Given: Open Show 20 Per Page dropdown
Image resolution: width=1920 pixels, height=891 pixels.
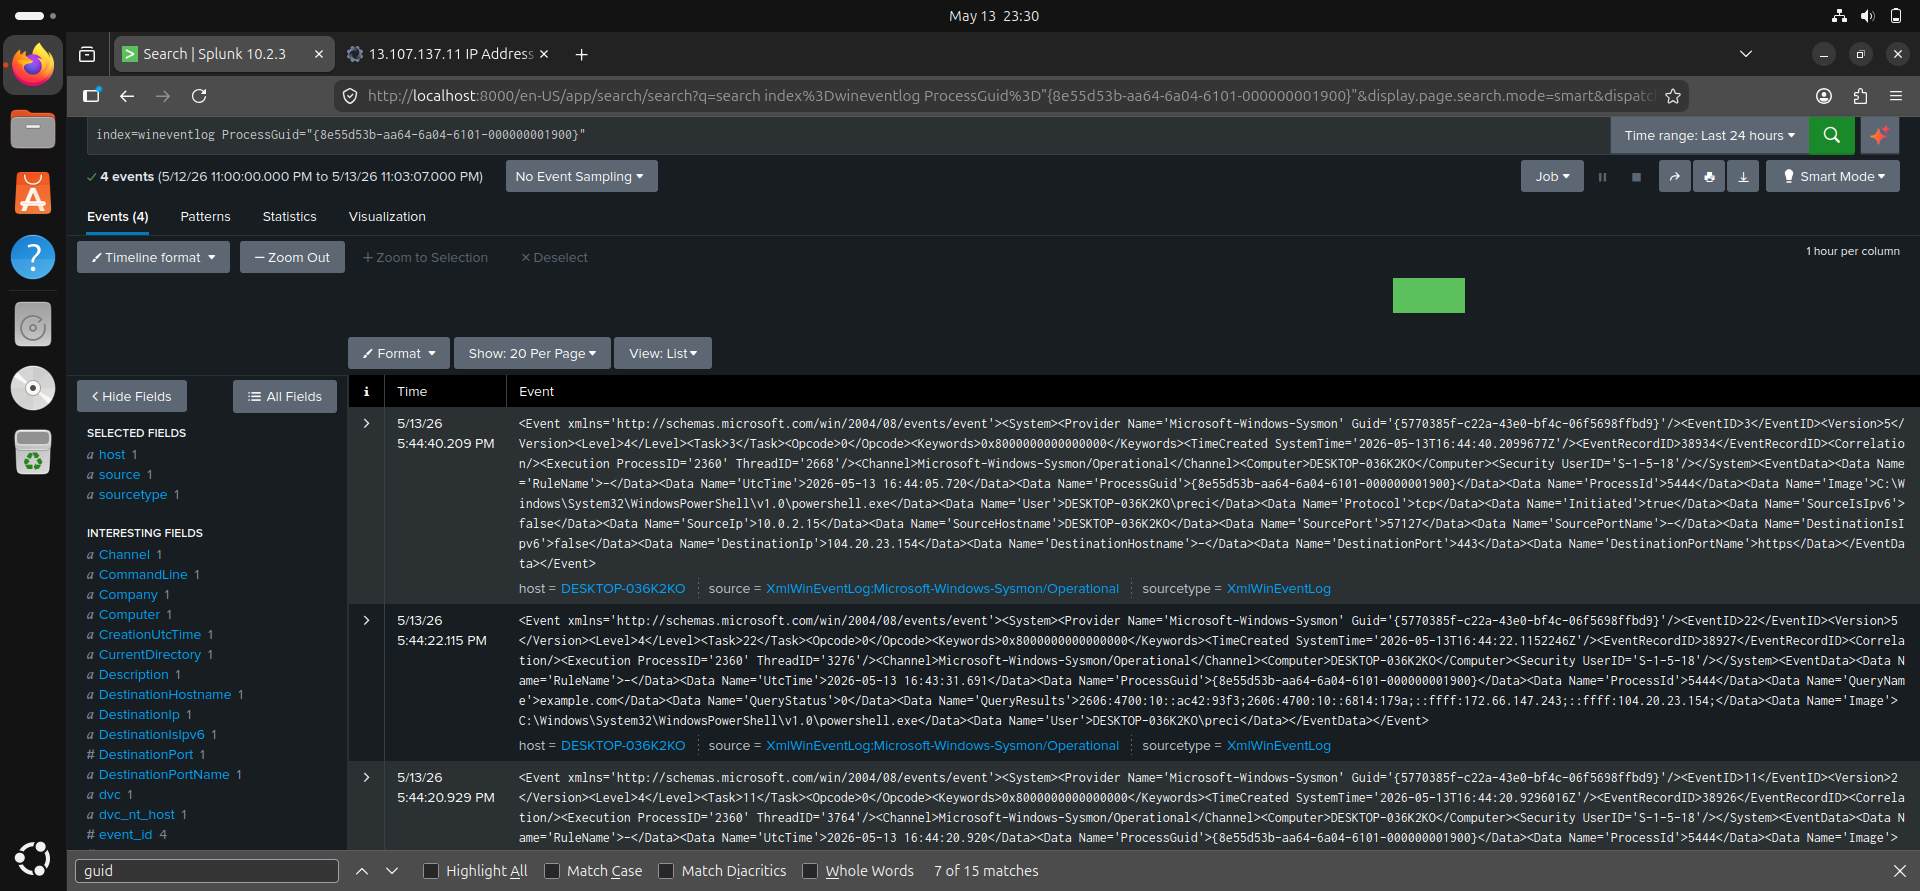Looking at the screenshot, I should pos(532,353).
